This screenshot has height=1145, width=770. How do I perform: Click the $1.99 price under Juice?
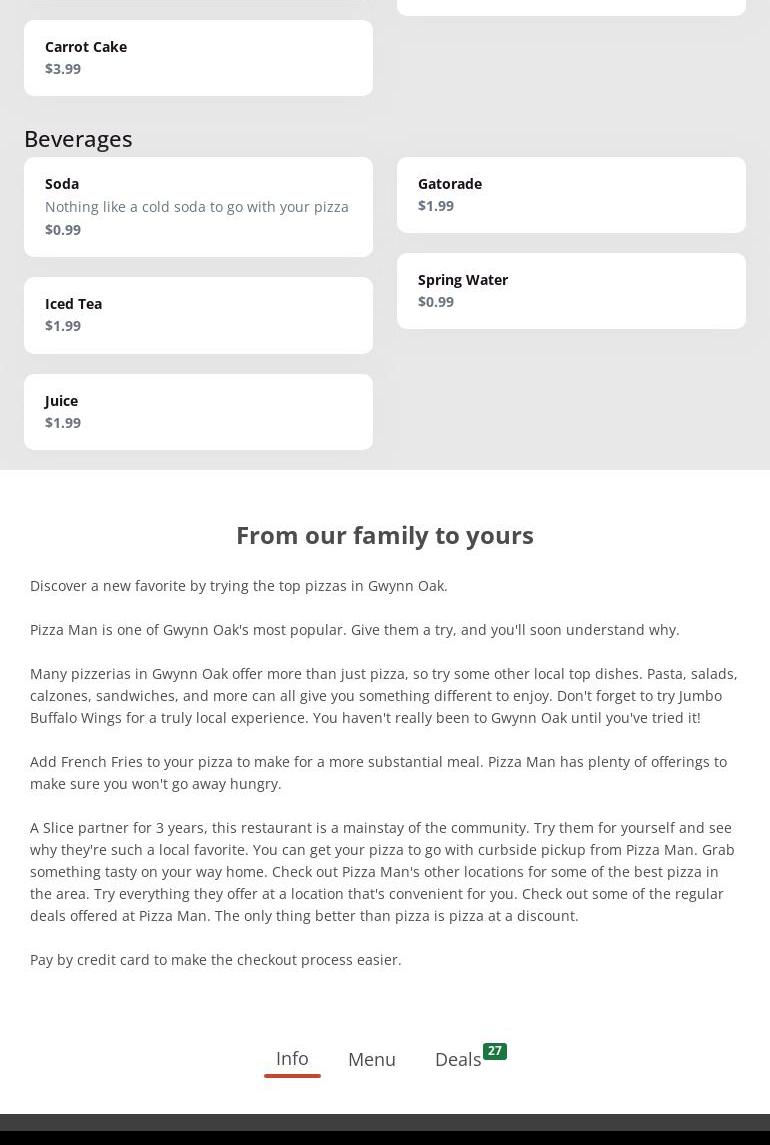click(x=63, y=423)
